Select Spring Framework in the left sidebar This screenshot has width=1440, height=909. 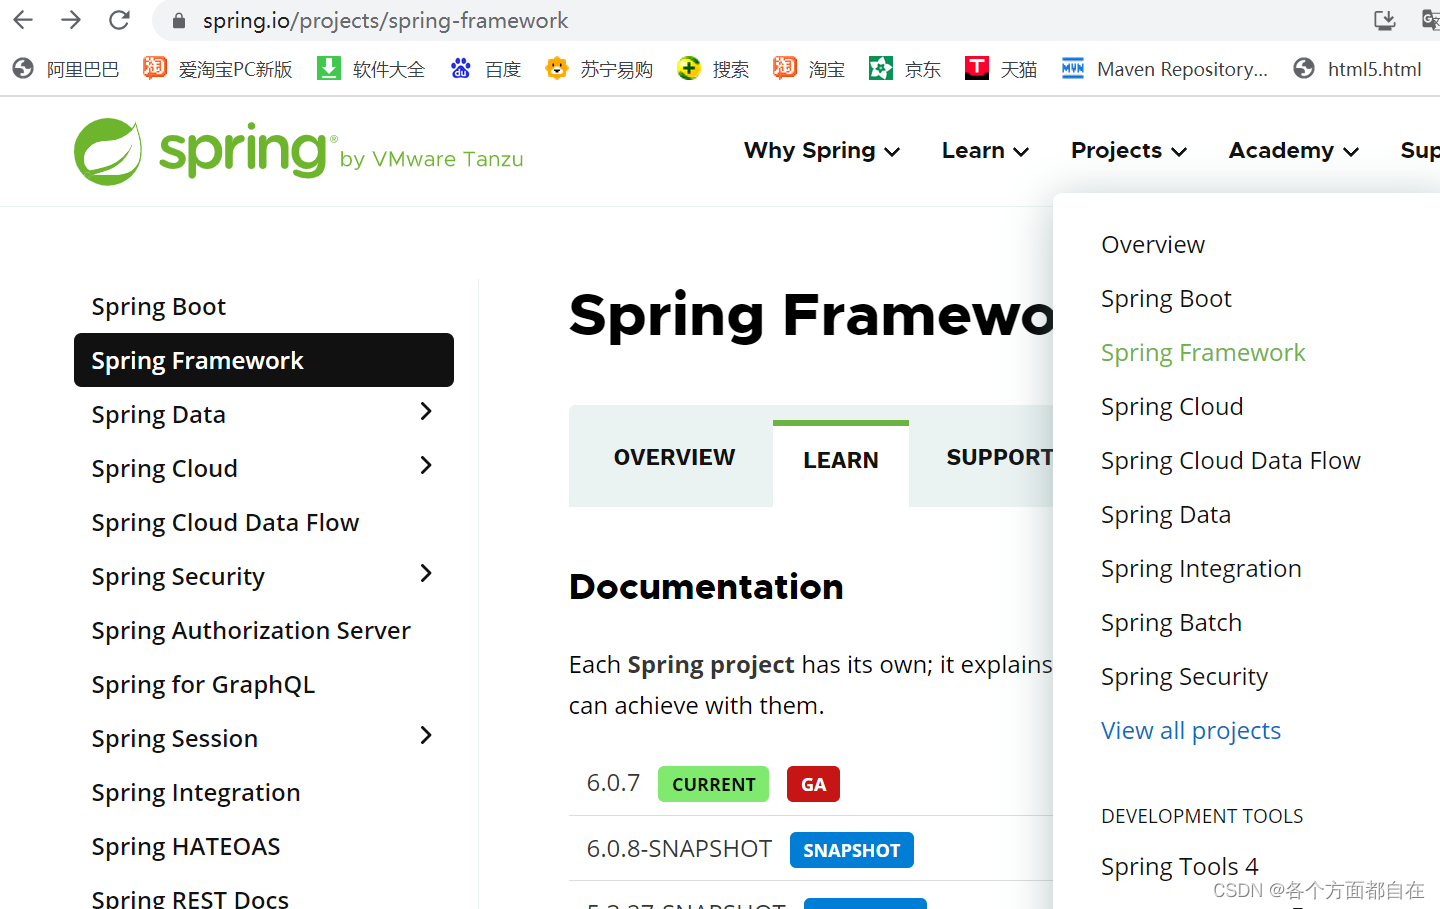(x=264, y=360)
